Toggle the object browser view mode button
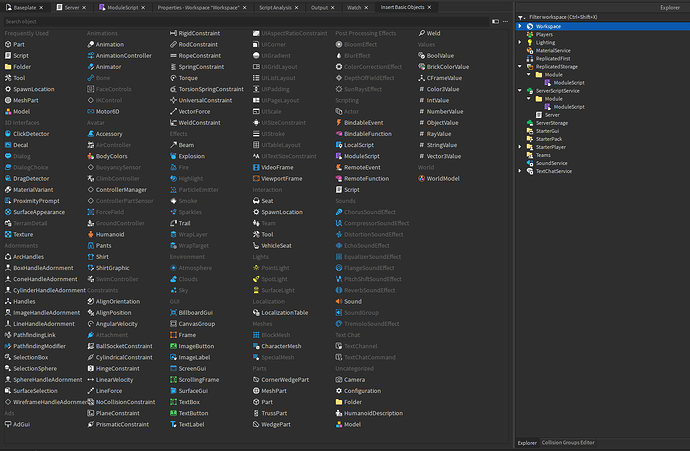The height and width of the screenshot is (451, 690). click(495, 21)
